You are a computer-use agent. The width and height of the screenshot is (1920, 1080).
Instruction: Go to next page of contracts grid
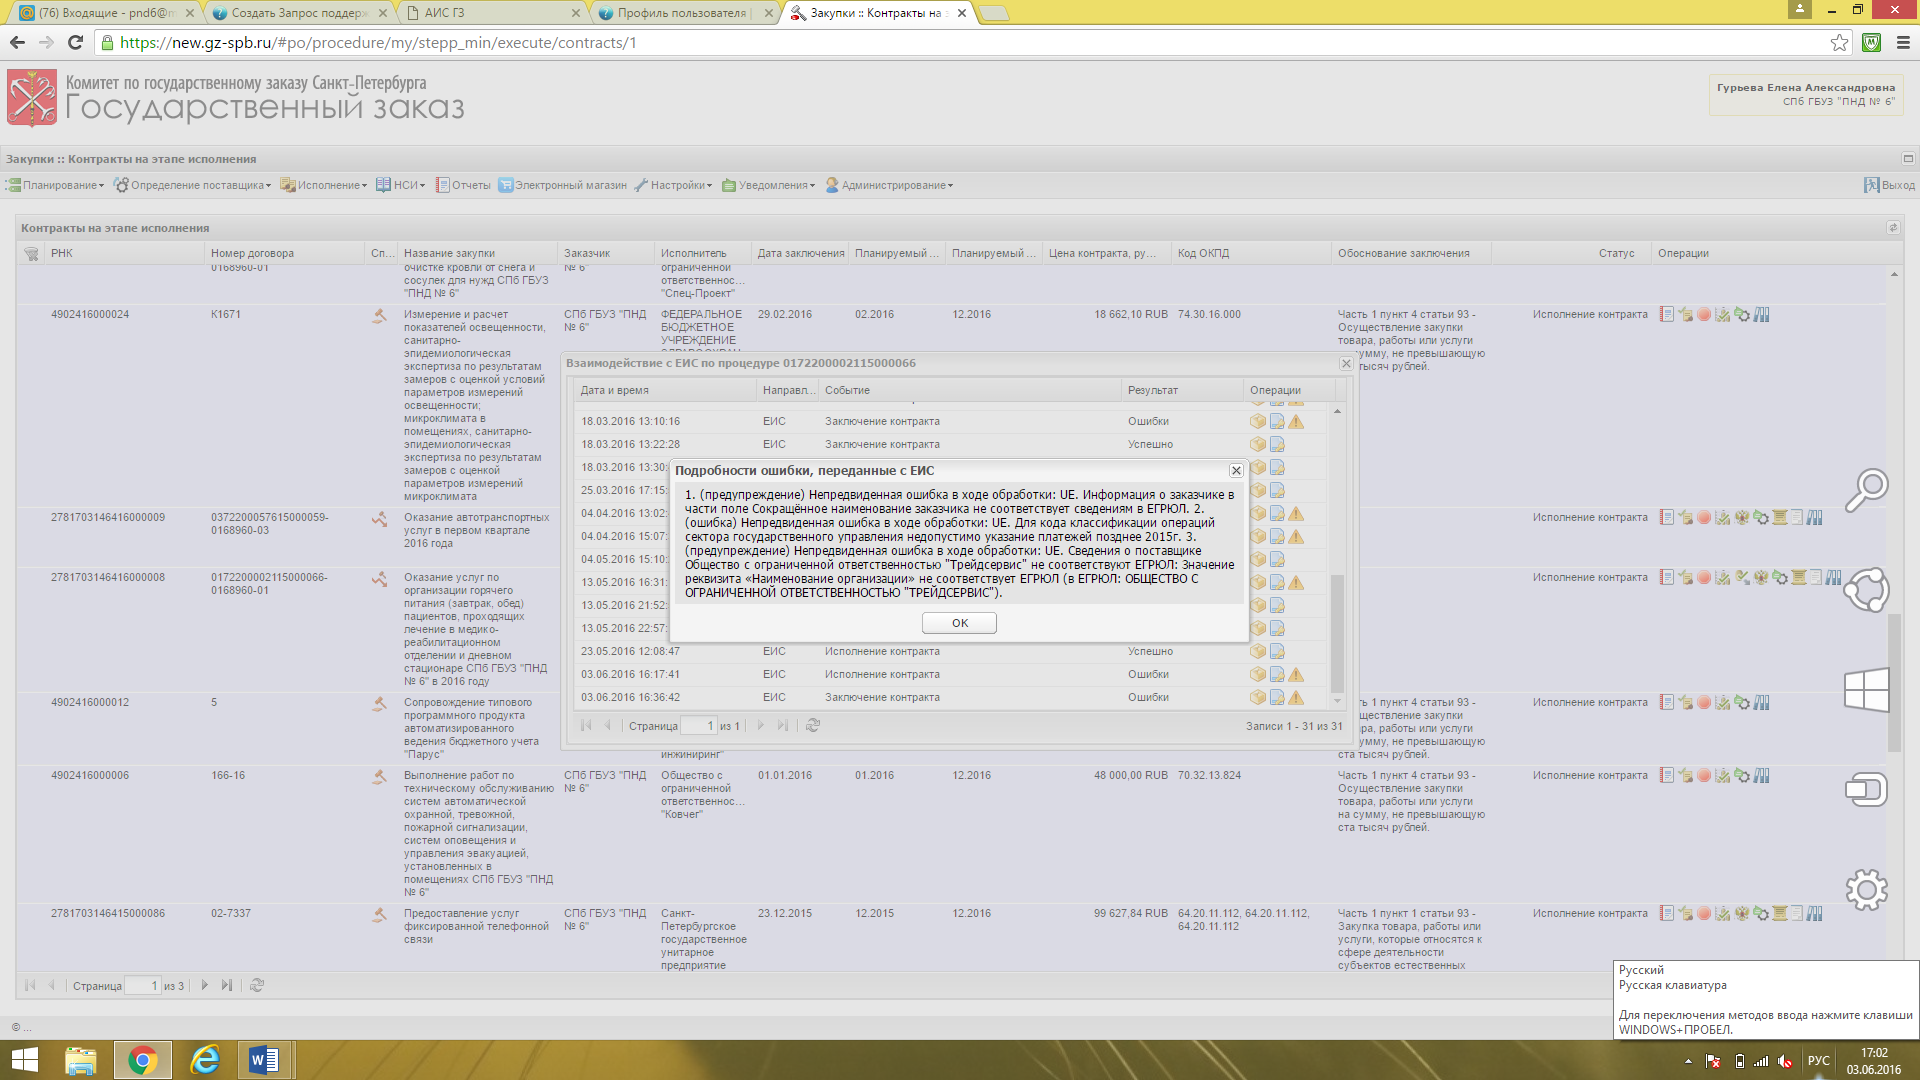(205, 986)
